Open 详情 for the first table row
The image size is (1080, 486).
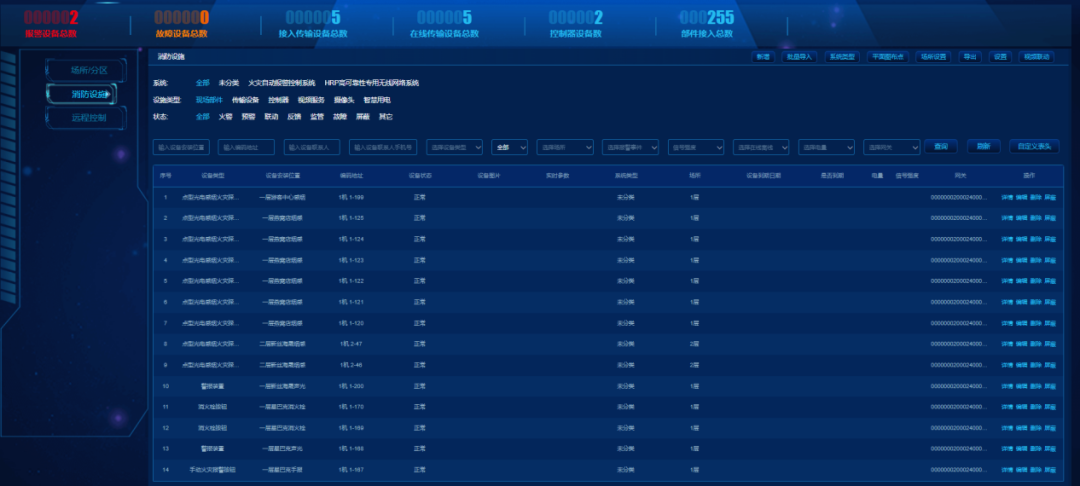(1007, 197)
